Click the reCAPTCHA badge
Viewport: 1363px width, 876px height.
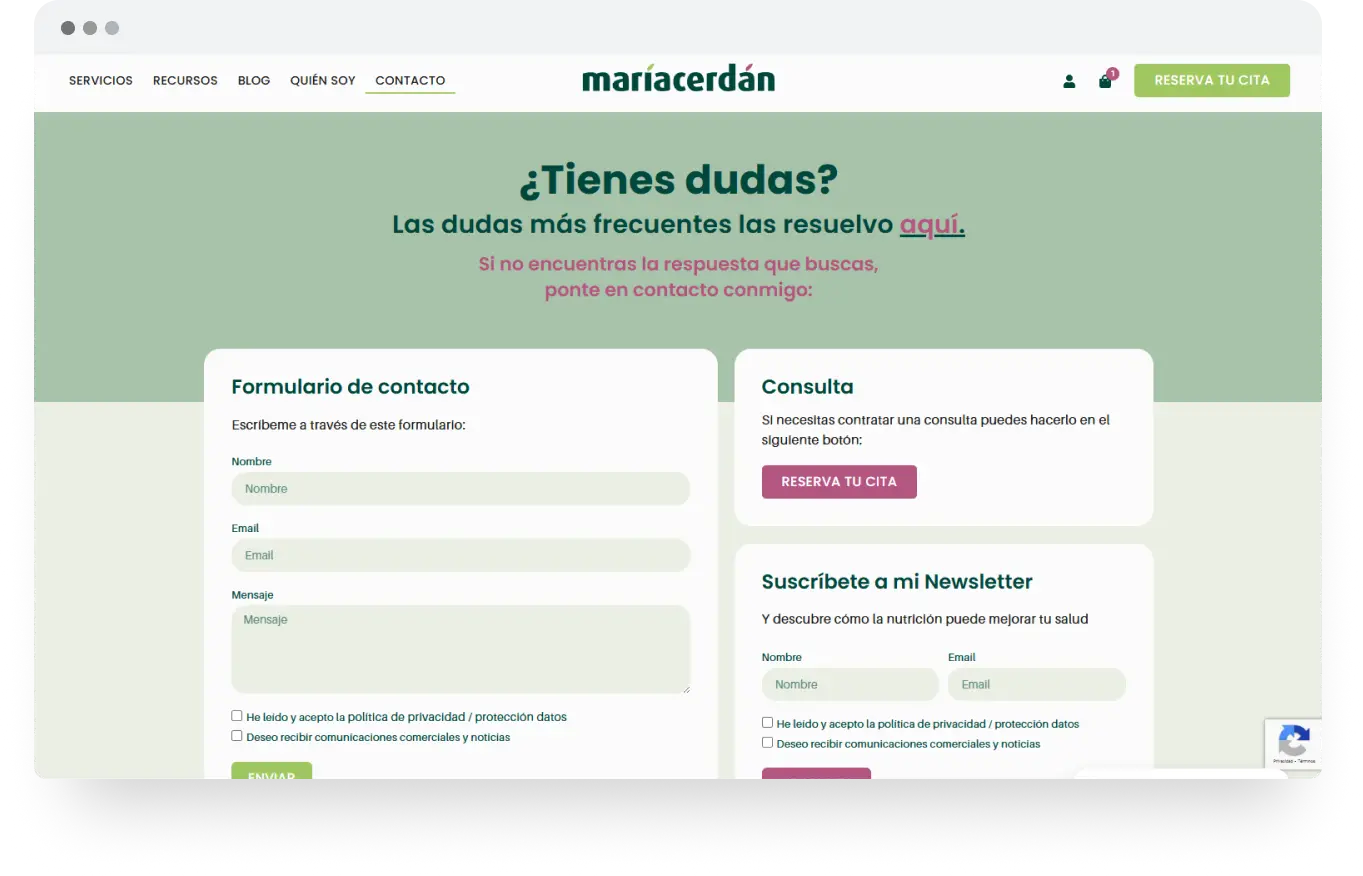tap(1294, 744)
